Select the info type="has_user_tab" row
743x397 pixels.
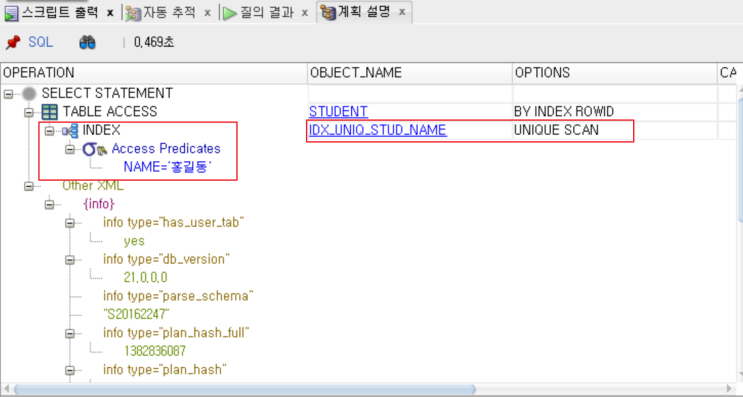pyautogui.click(x=173, y=222)
